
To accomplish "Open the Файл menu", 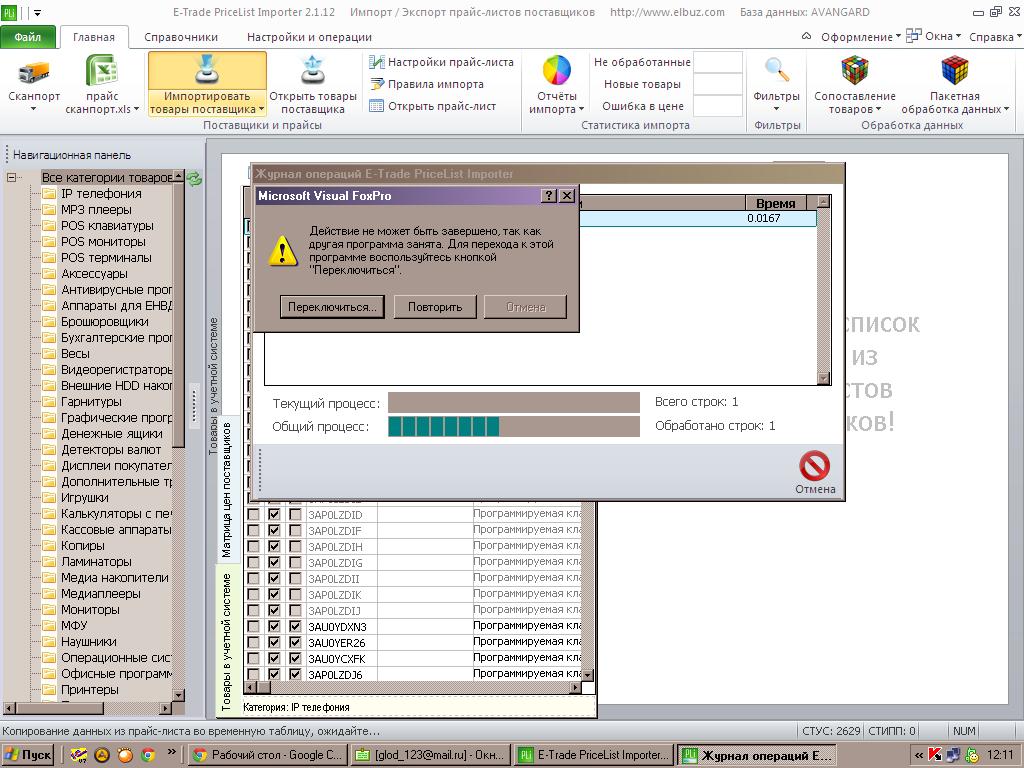I will (28, 37).
